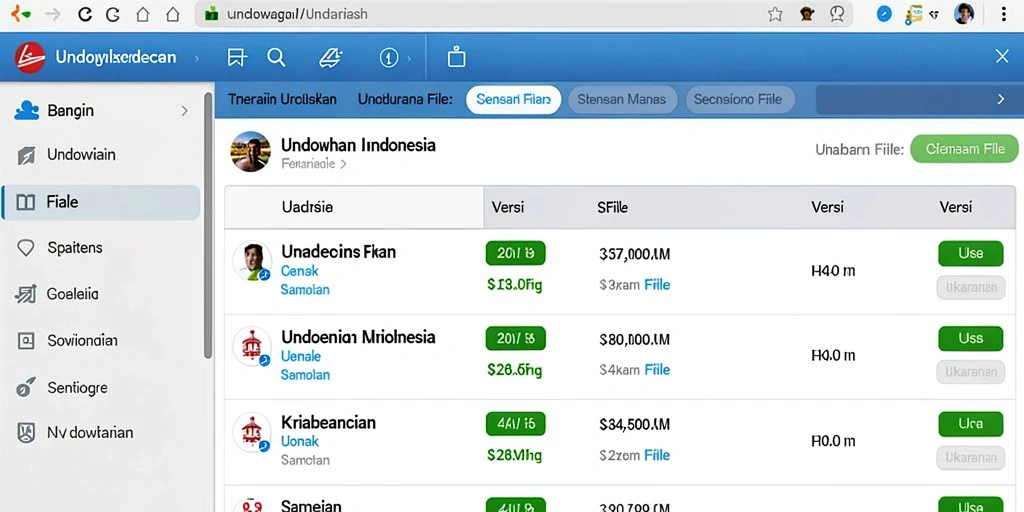Viewport: 1024px width, 512px height.
Task: Open the browser three-dot menu
Action: (x=1004, y=14)
